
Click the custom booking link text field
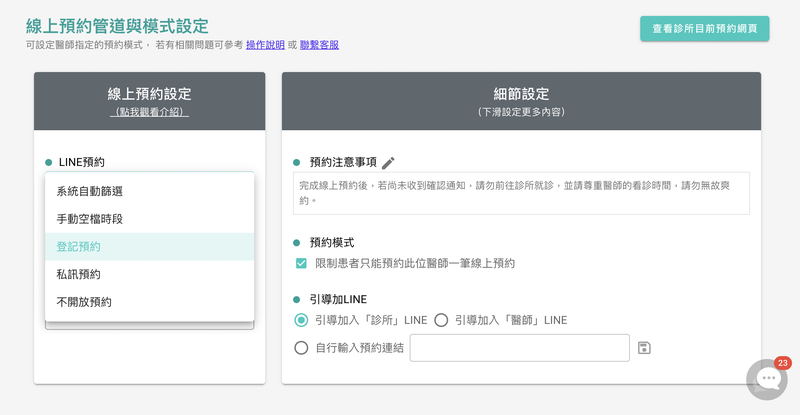[x=519, y=348]
